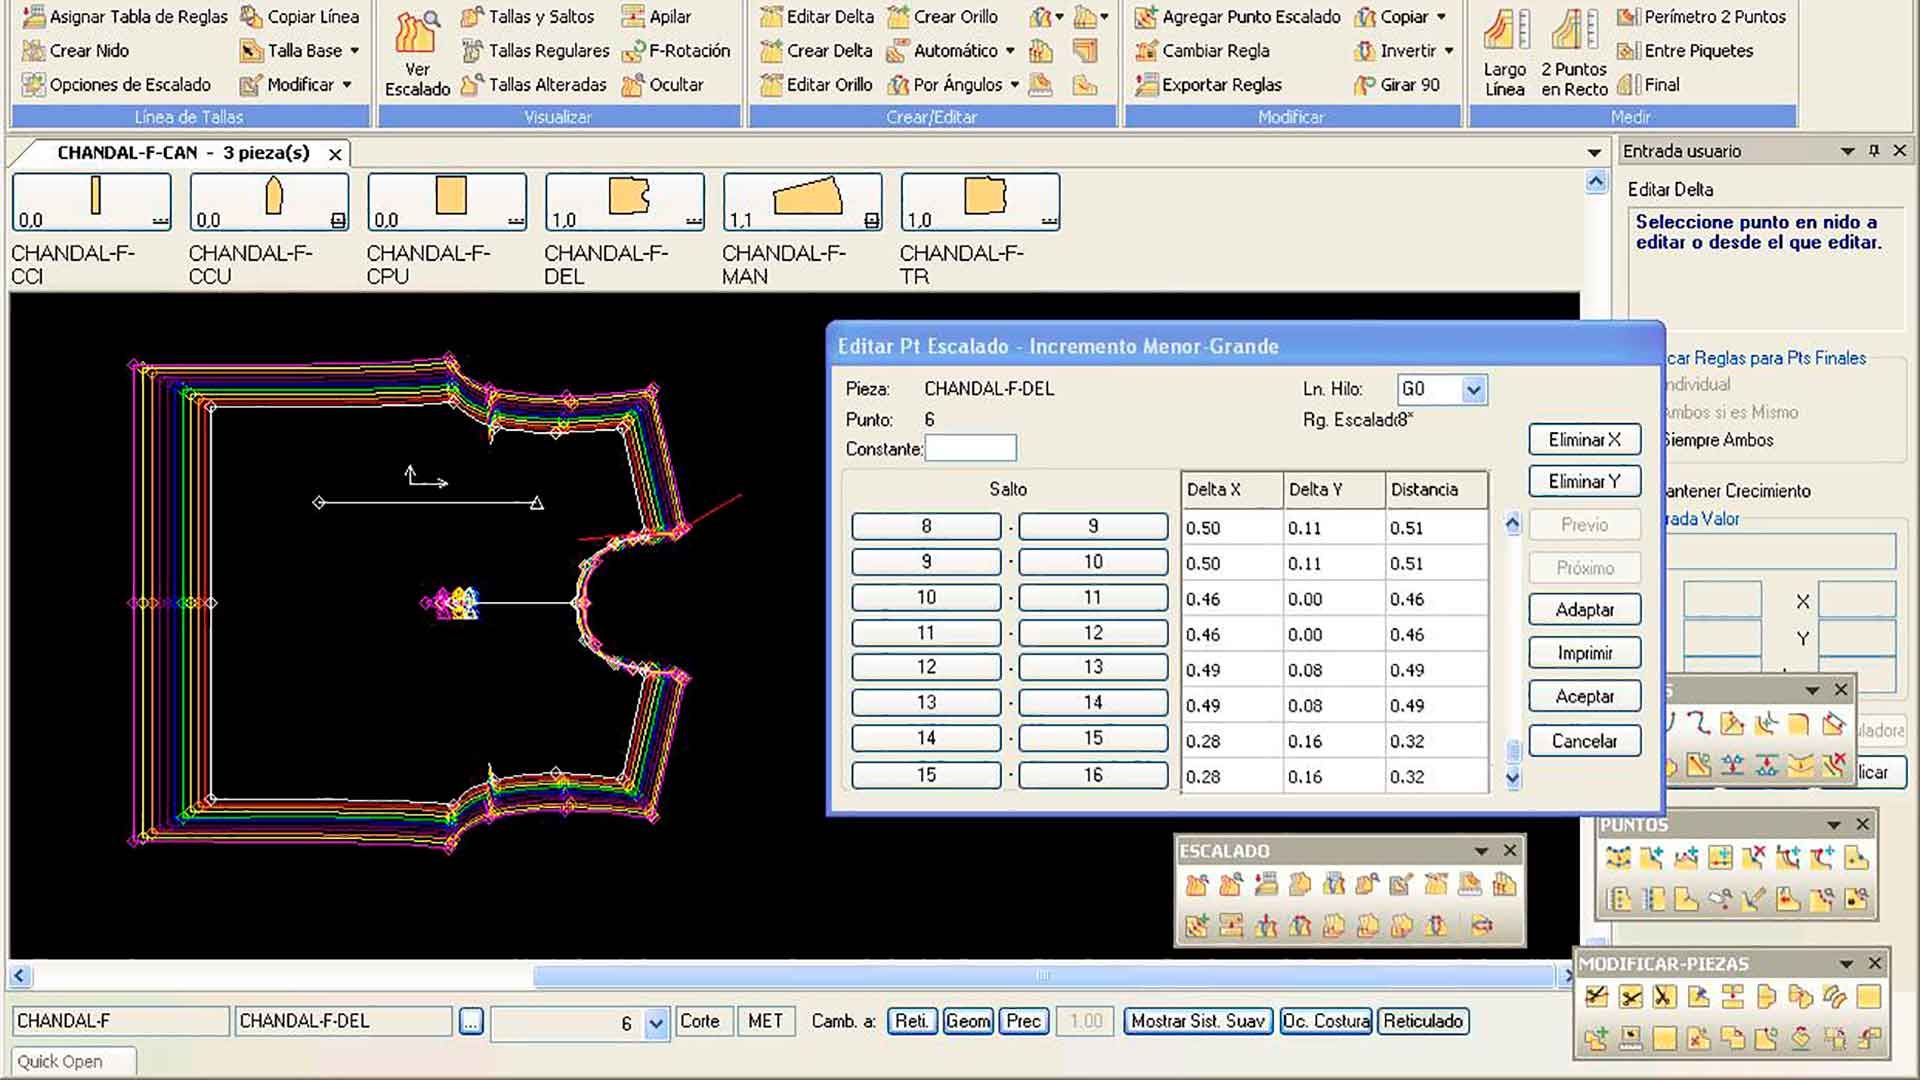Image resolution: width=1920 pixels, height=1080 pixels.
Task: Expand the Talla Base dropdown arrow
Action: (x=355, y=51)
